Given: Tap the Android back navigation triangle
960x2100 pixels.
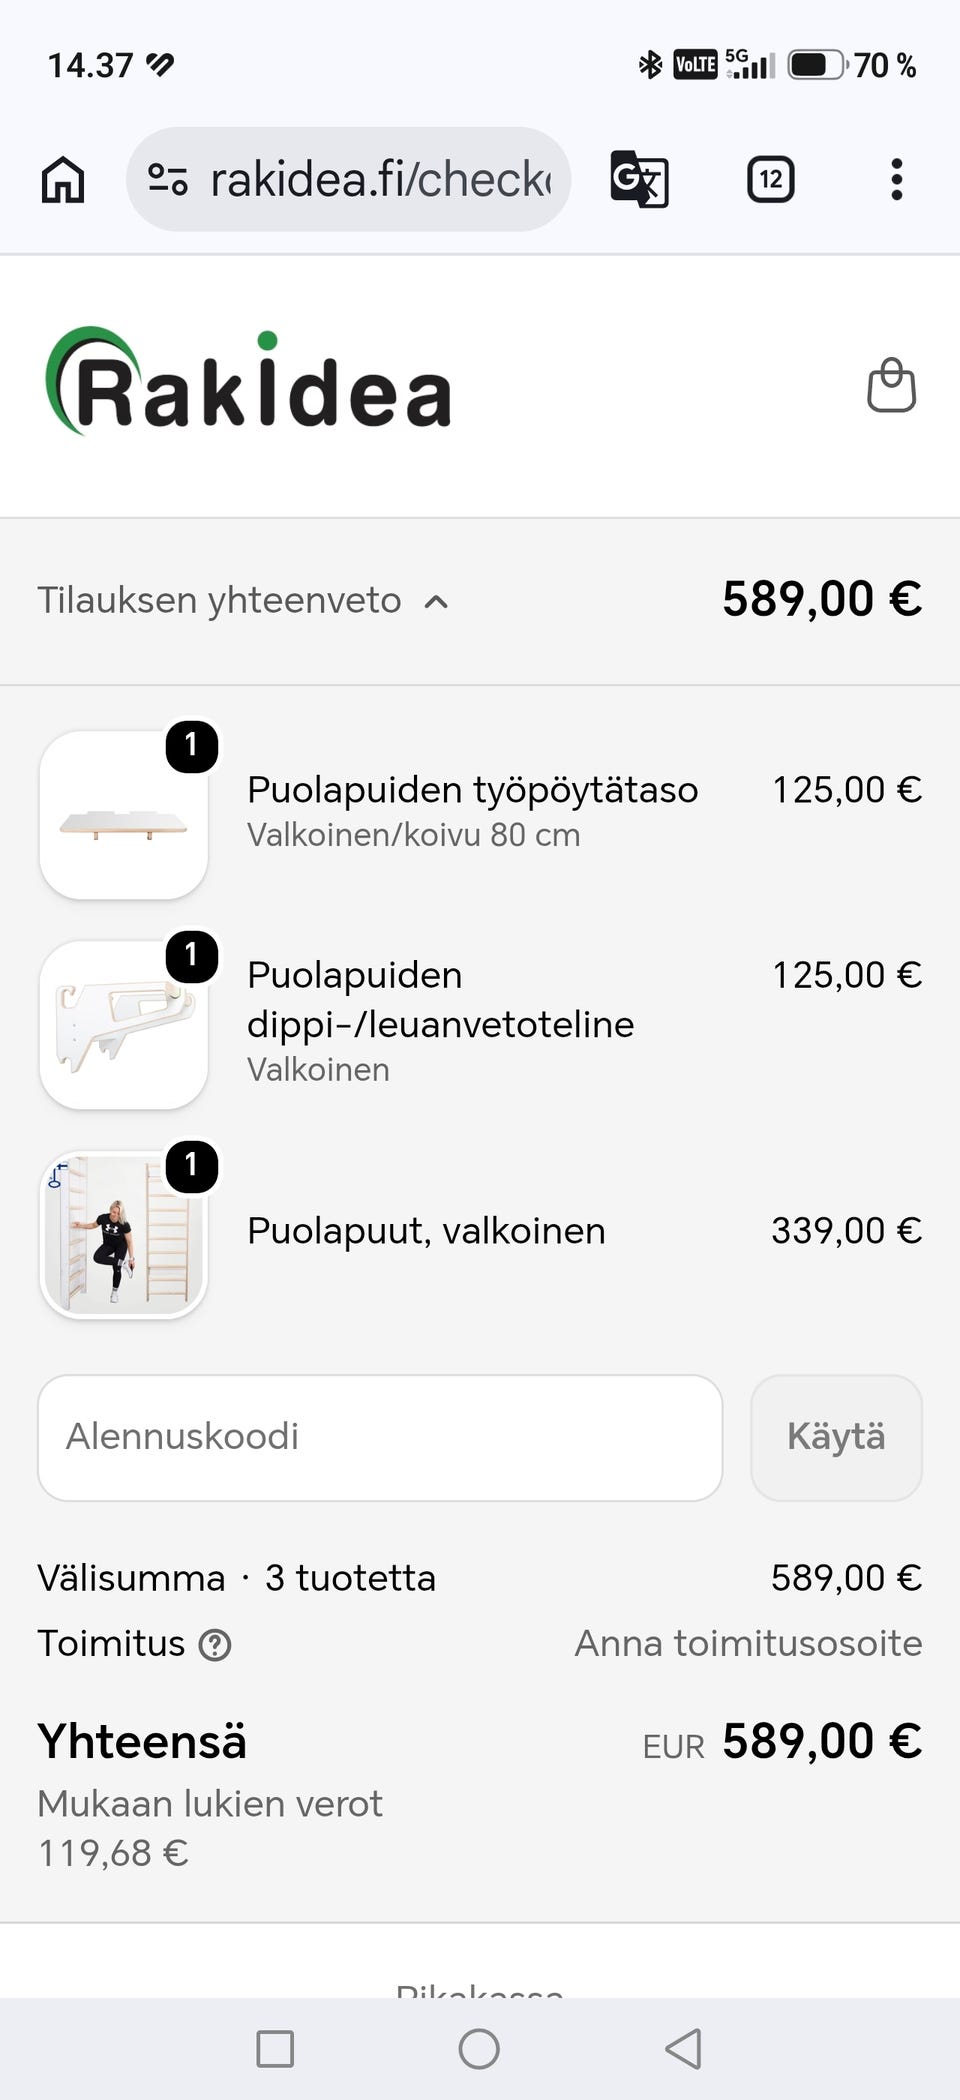Looking at the screenshot, I should pos(684,2049).
